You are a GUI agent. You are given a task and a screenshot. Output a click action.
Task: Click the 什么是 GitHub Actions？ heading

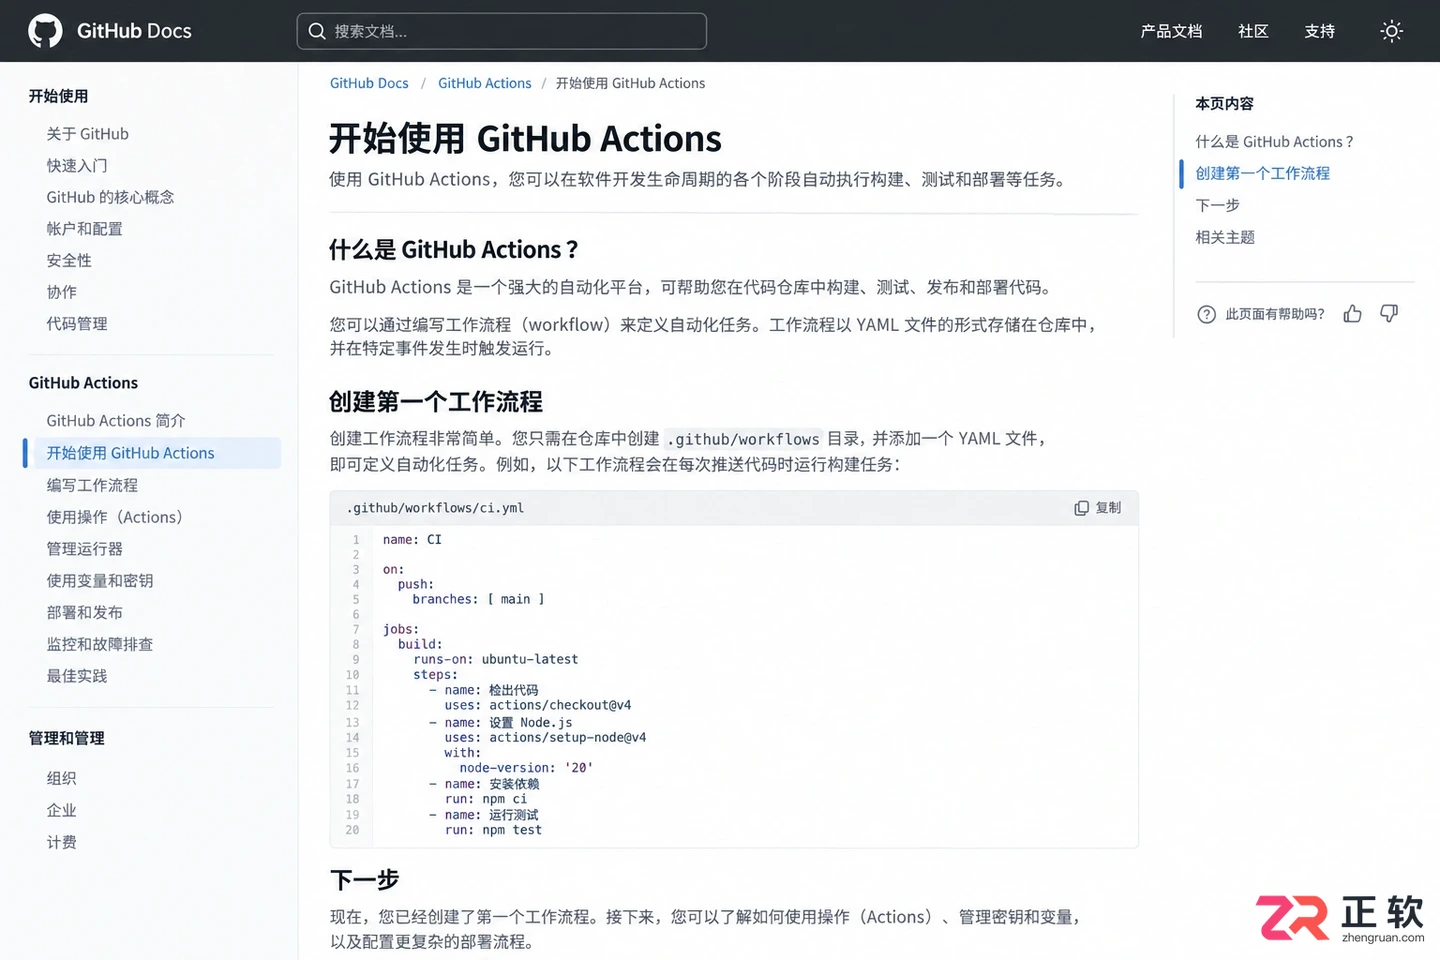click(x=453, y=249)
